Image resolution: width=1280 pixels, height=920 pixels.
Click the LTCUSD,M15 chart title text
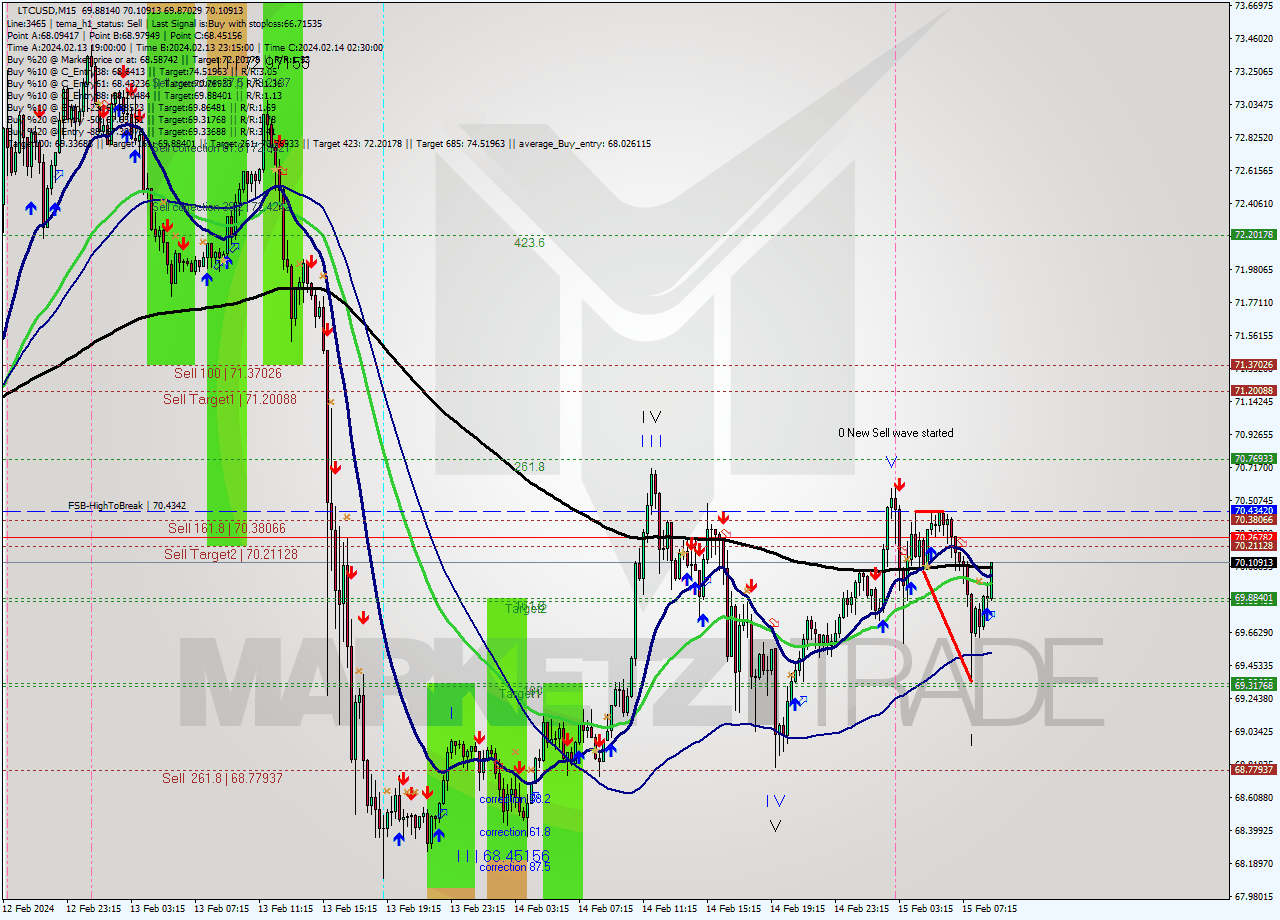coord(46,9)
